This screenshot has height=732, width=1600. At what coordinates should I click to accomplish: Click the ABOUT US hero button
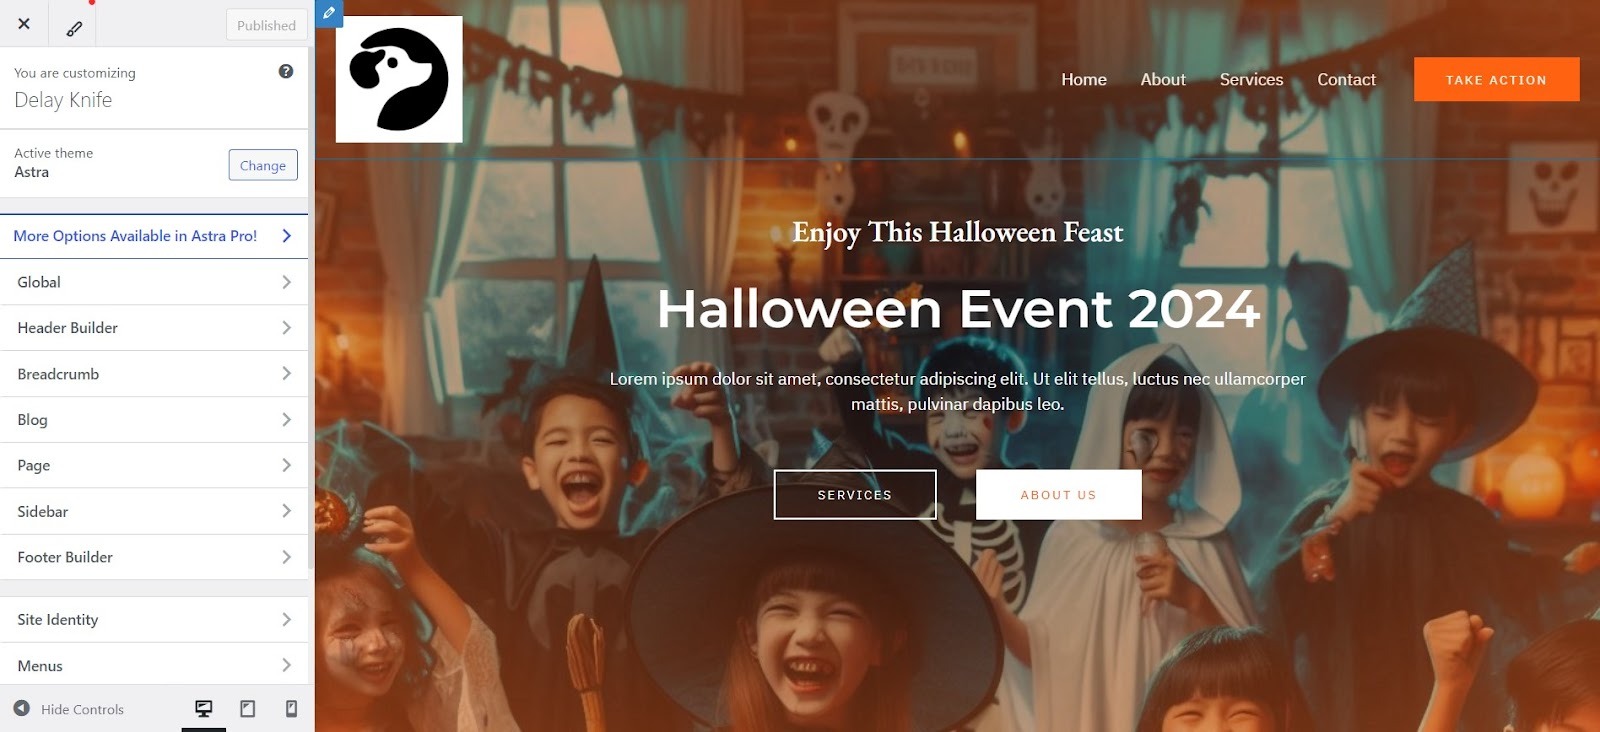point(1058,495)
